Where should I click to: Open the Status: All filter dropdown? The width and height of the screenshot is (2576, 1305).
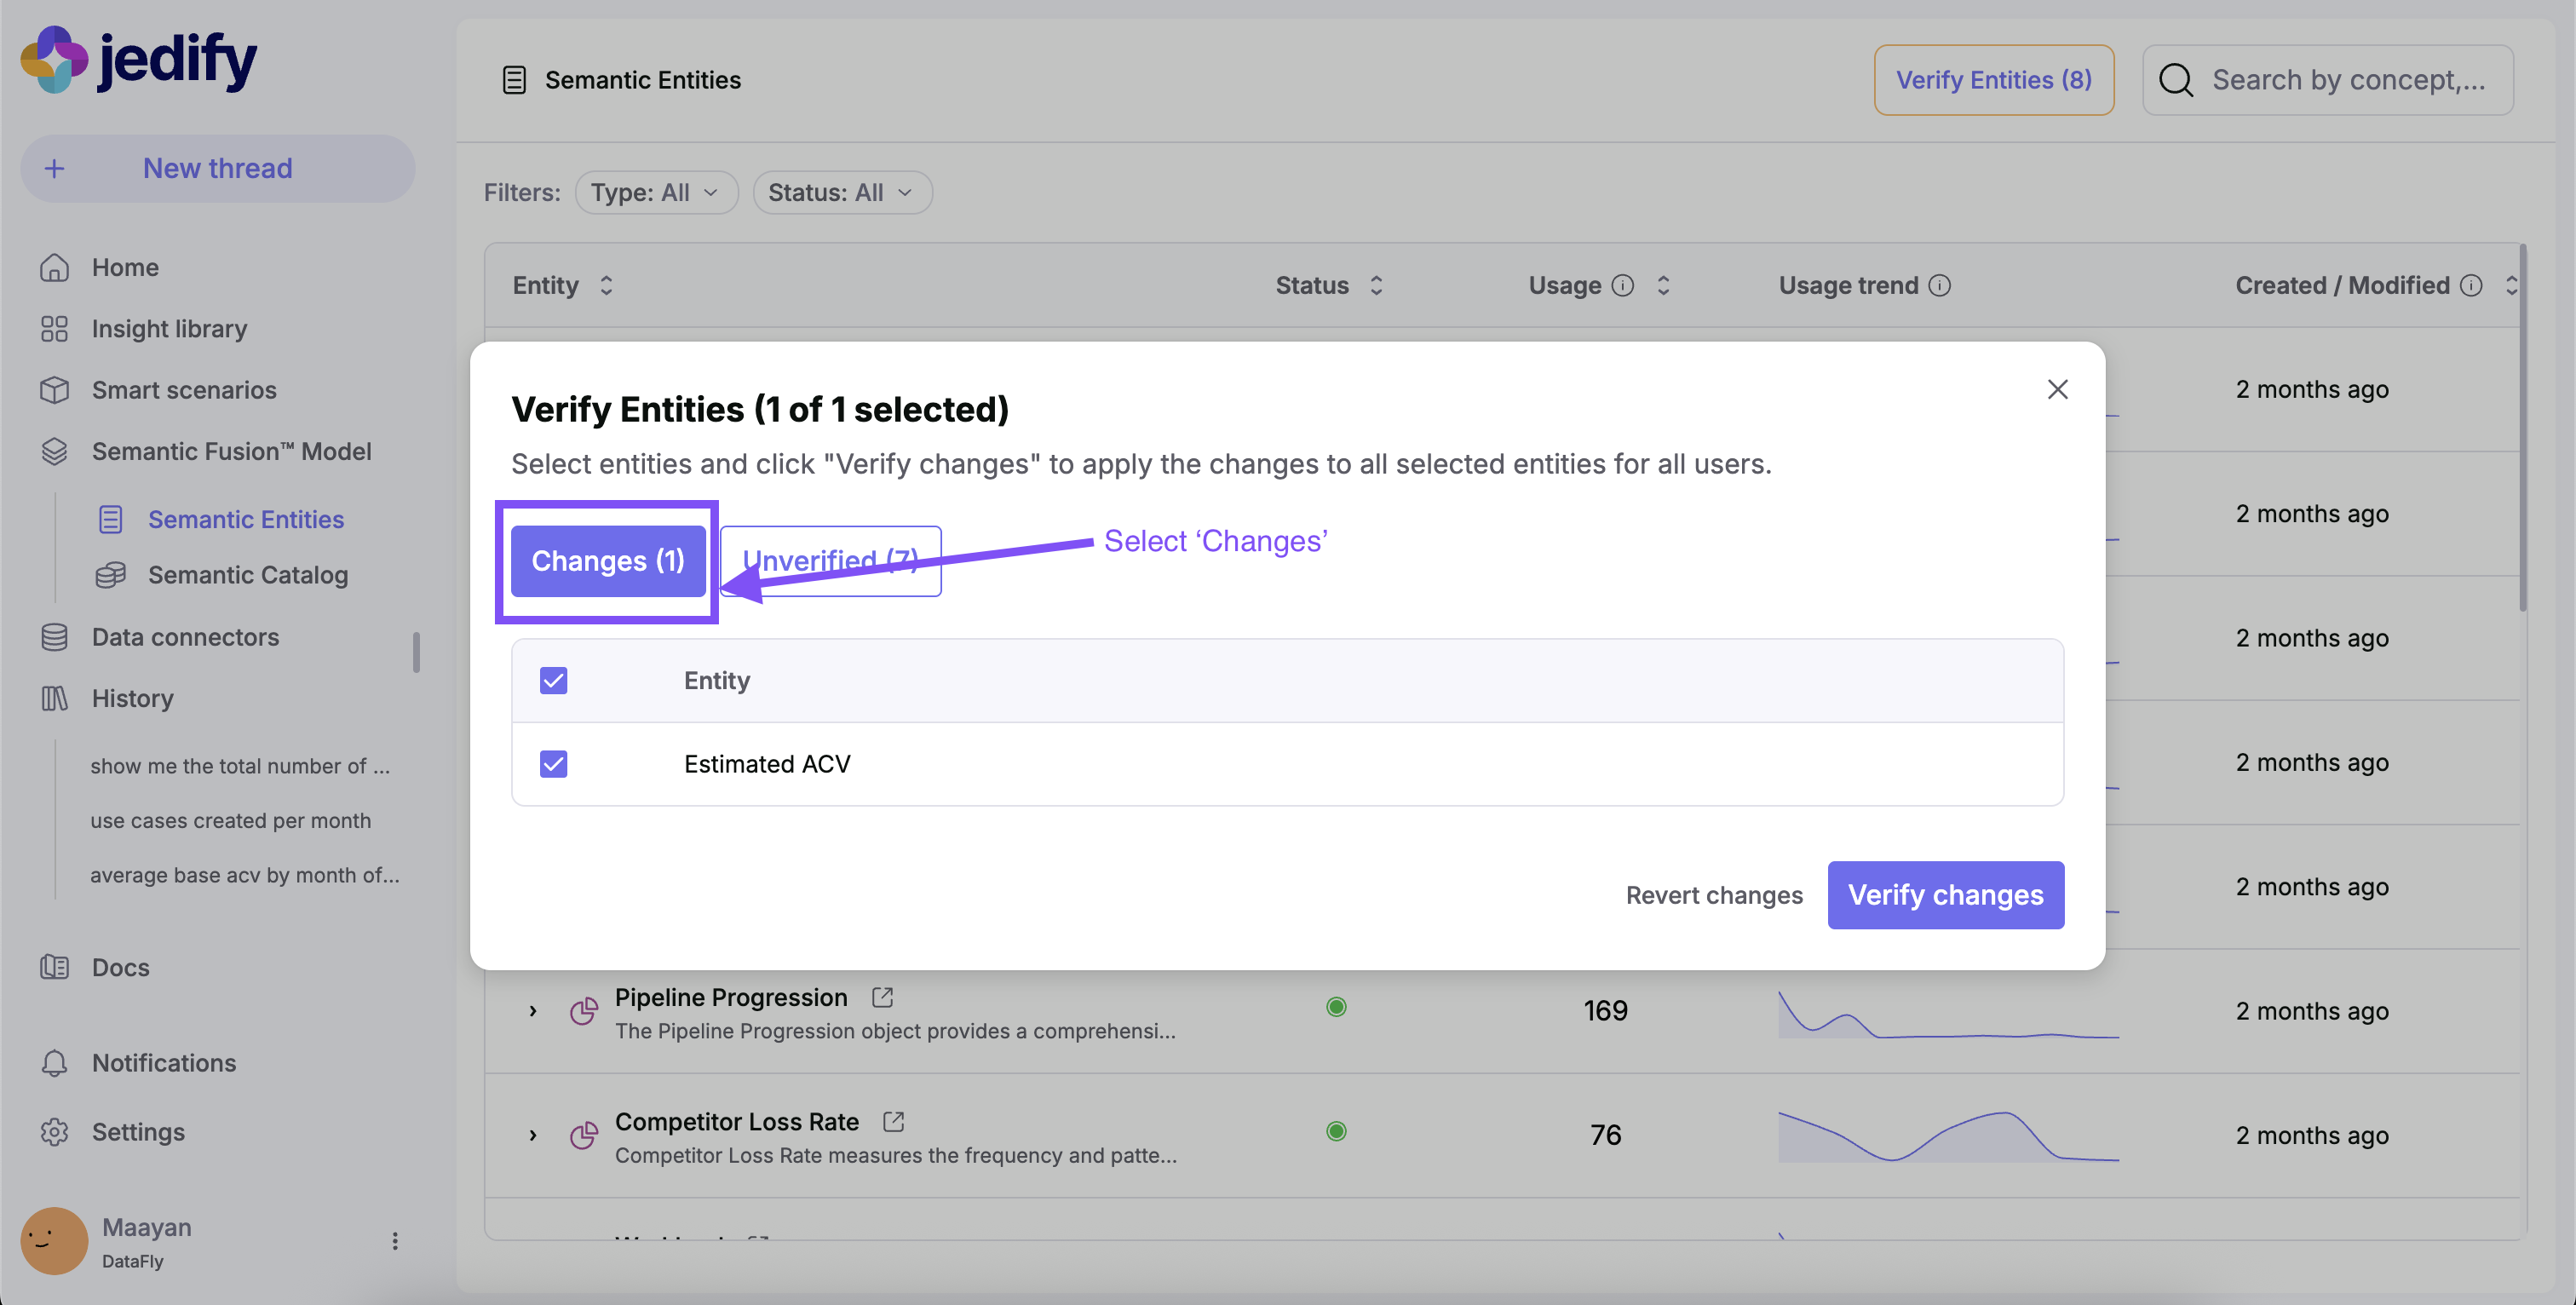(x=841, y=192)
